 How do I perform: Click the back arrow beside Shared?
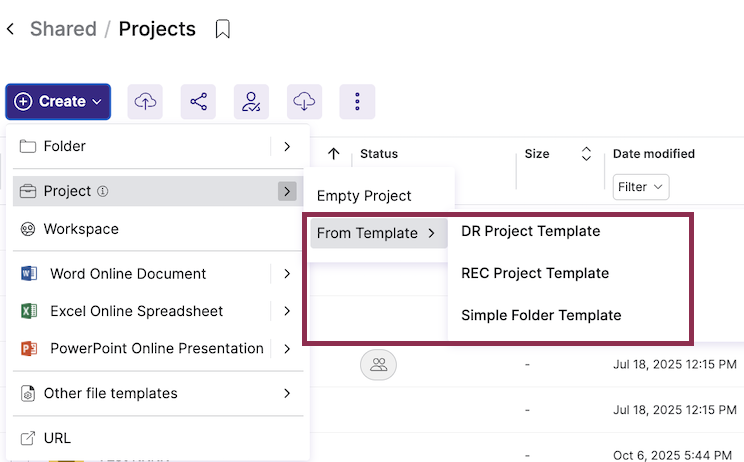(x=10, y=29)
